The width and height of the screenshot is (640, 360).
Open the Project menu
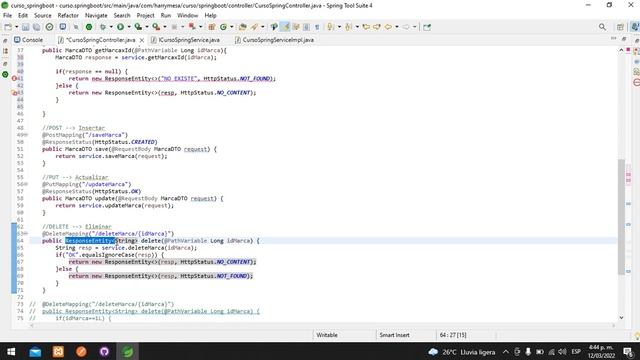(x=145, y=16)
